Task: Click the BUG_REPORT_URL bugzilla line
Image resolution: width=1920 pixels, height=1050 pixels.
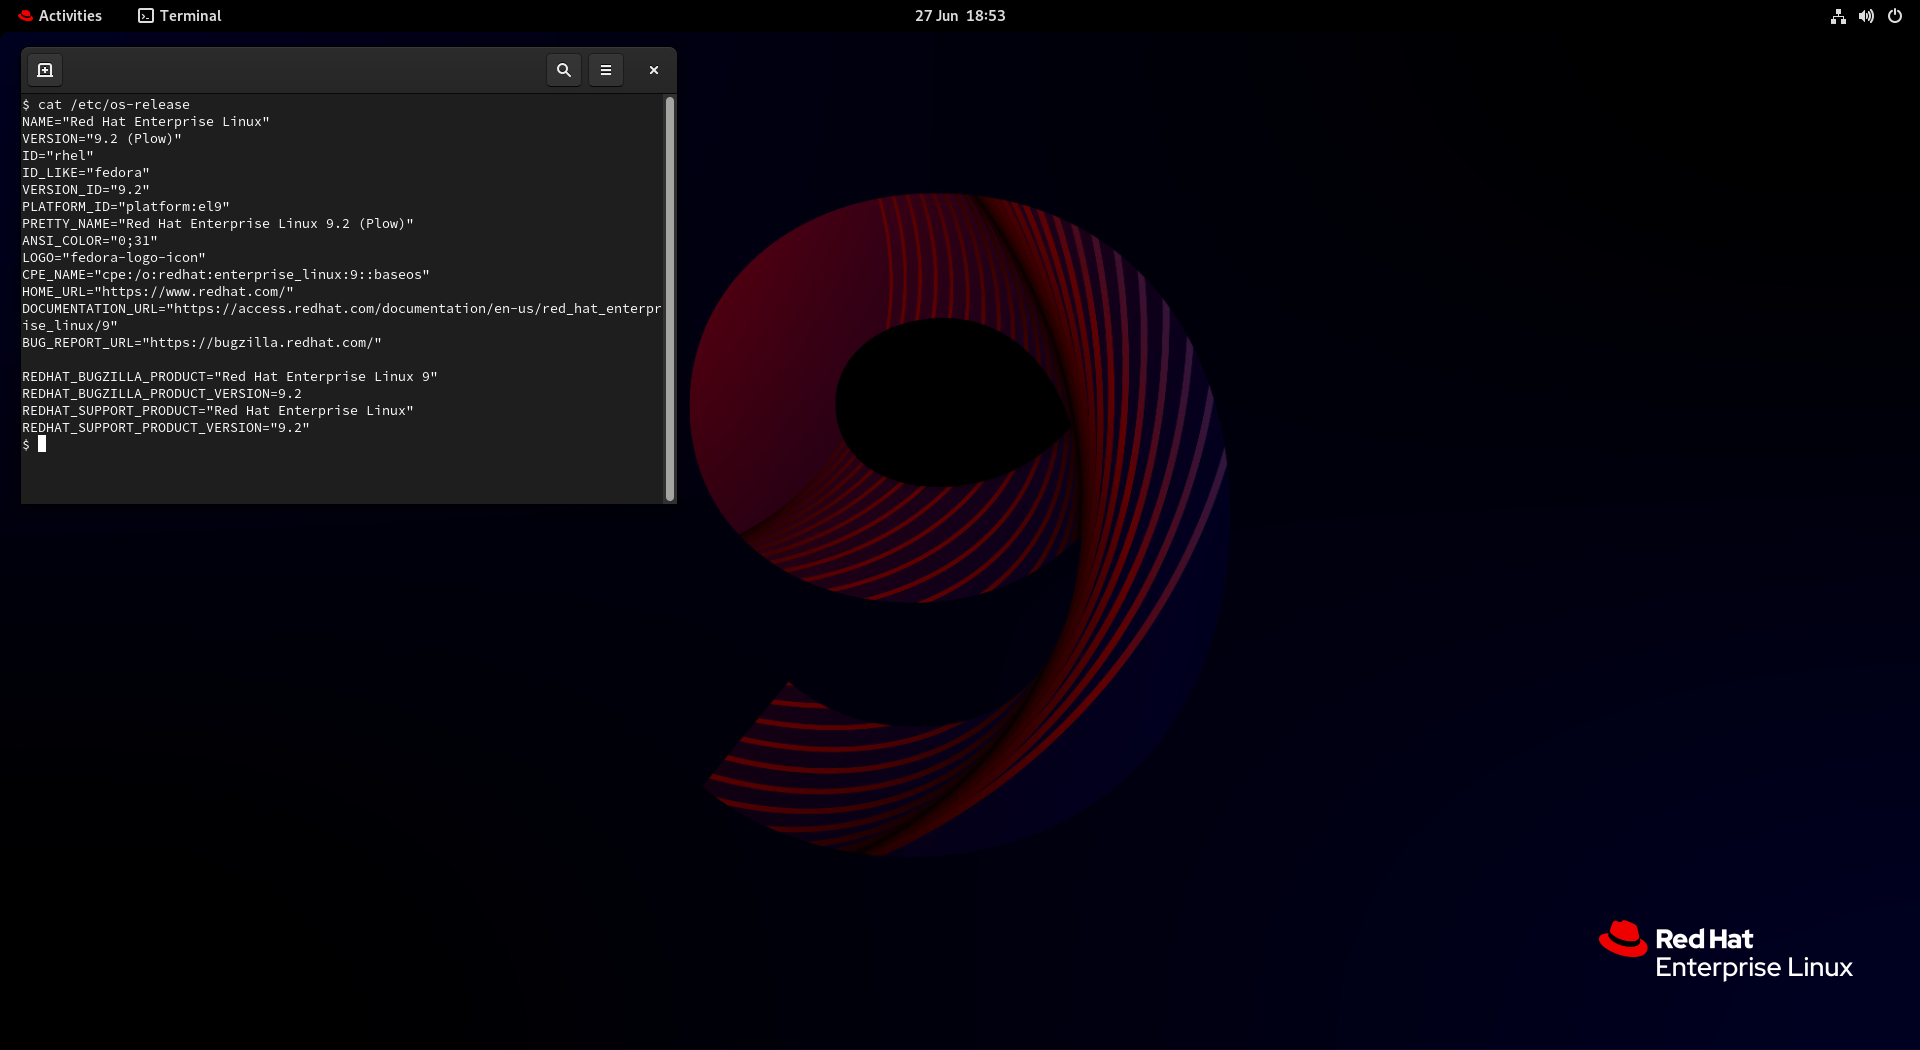Action: [202, 342]
